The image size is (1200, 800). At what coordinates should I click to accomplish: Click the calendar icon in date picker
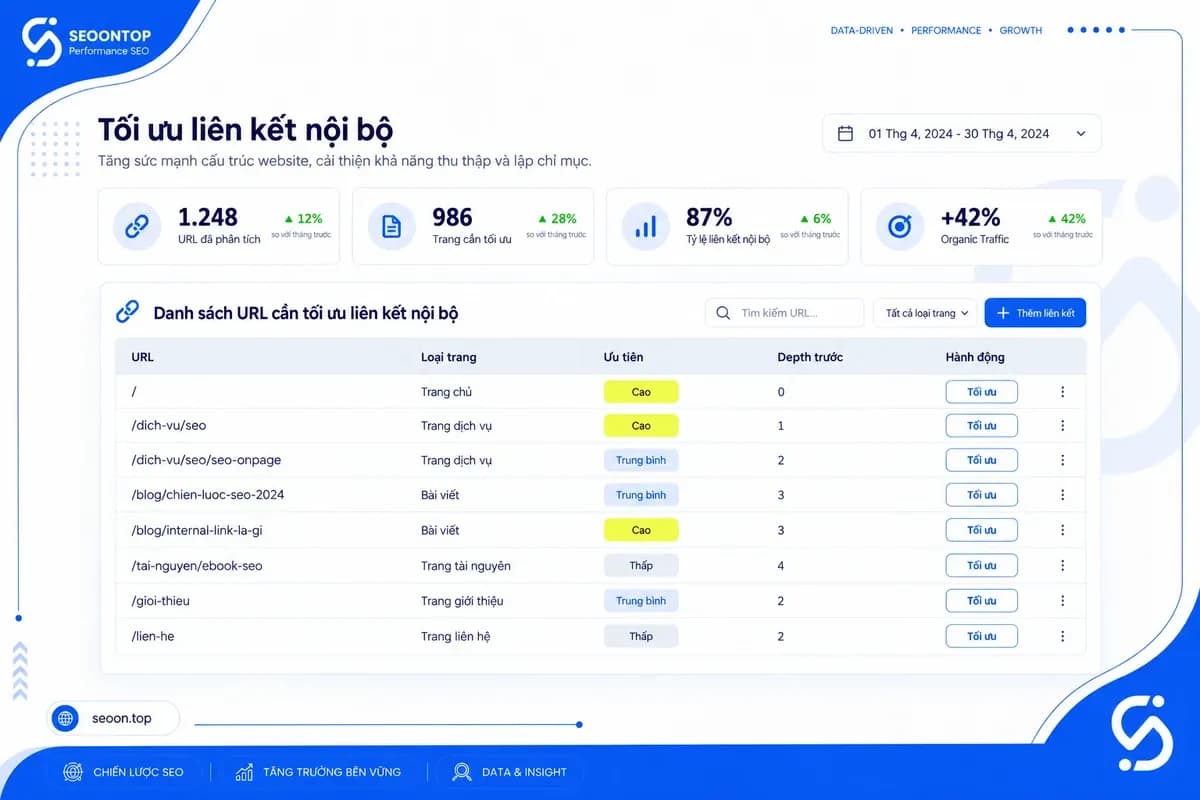point(845,134)
